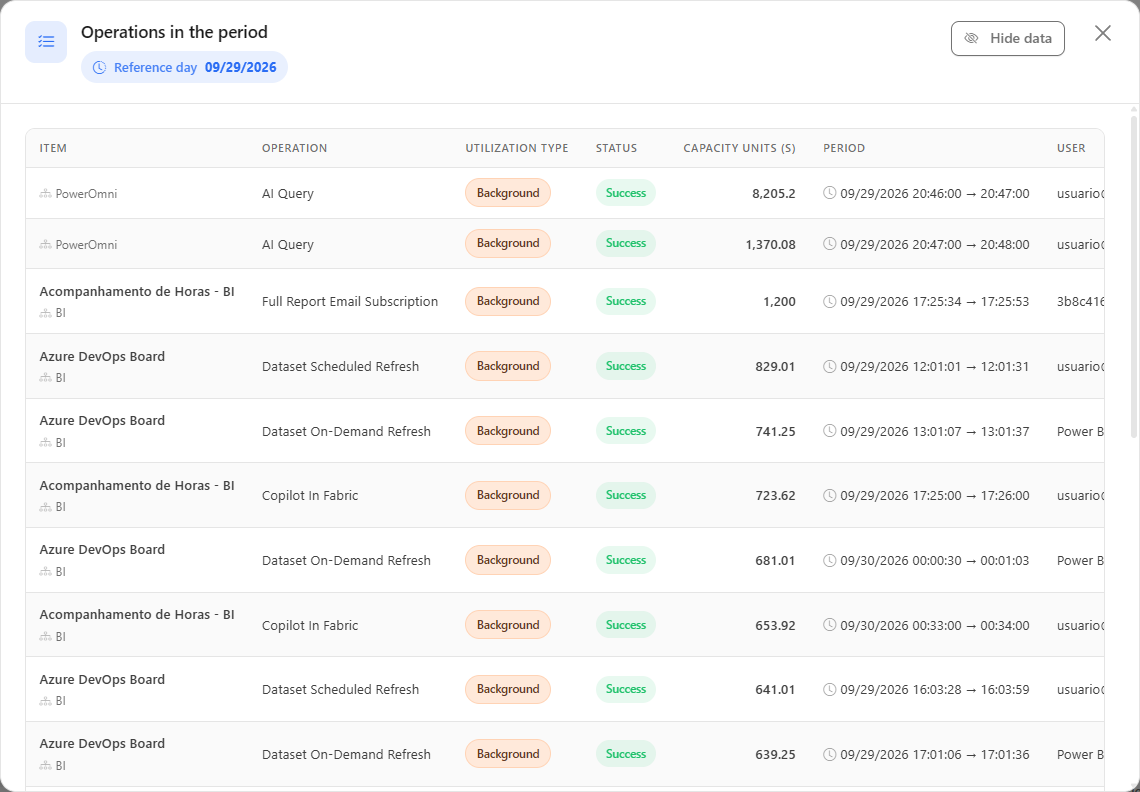Click BI workspace icon in the 1,200 row
This screenshot has width=1140, height=792.
[45, 313]
